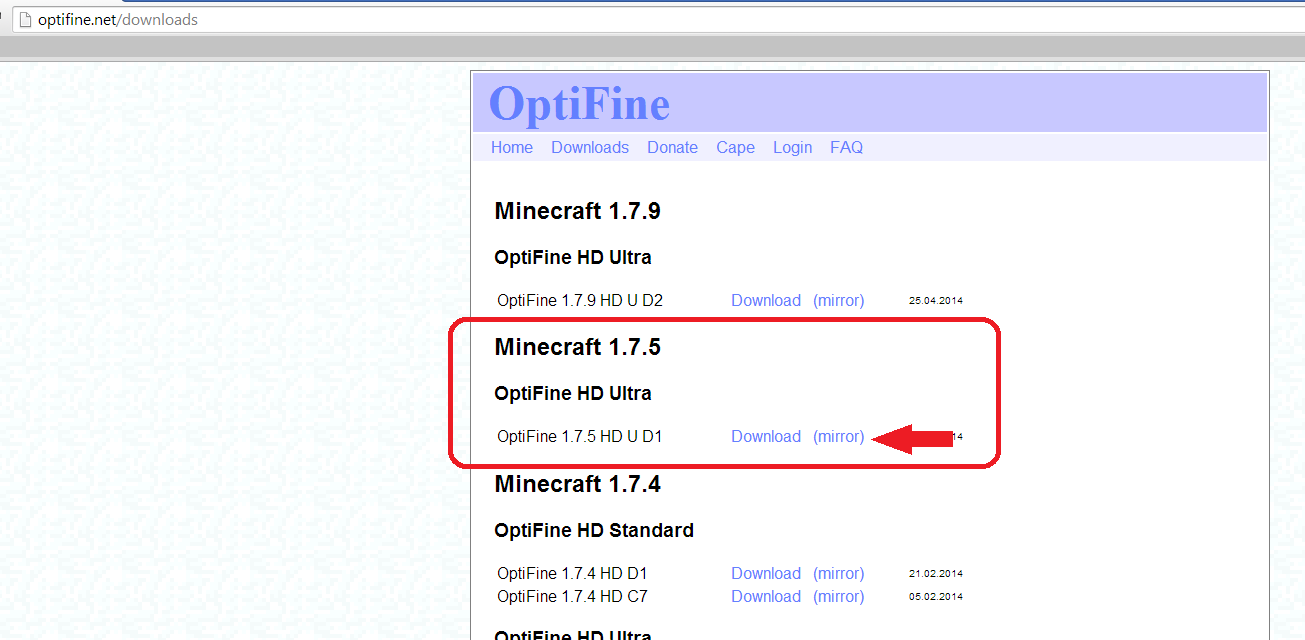Open the mirror link for OptiFine 1.7.9

[839, 300]
